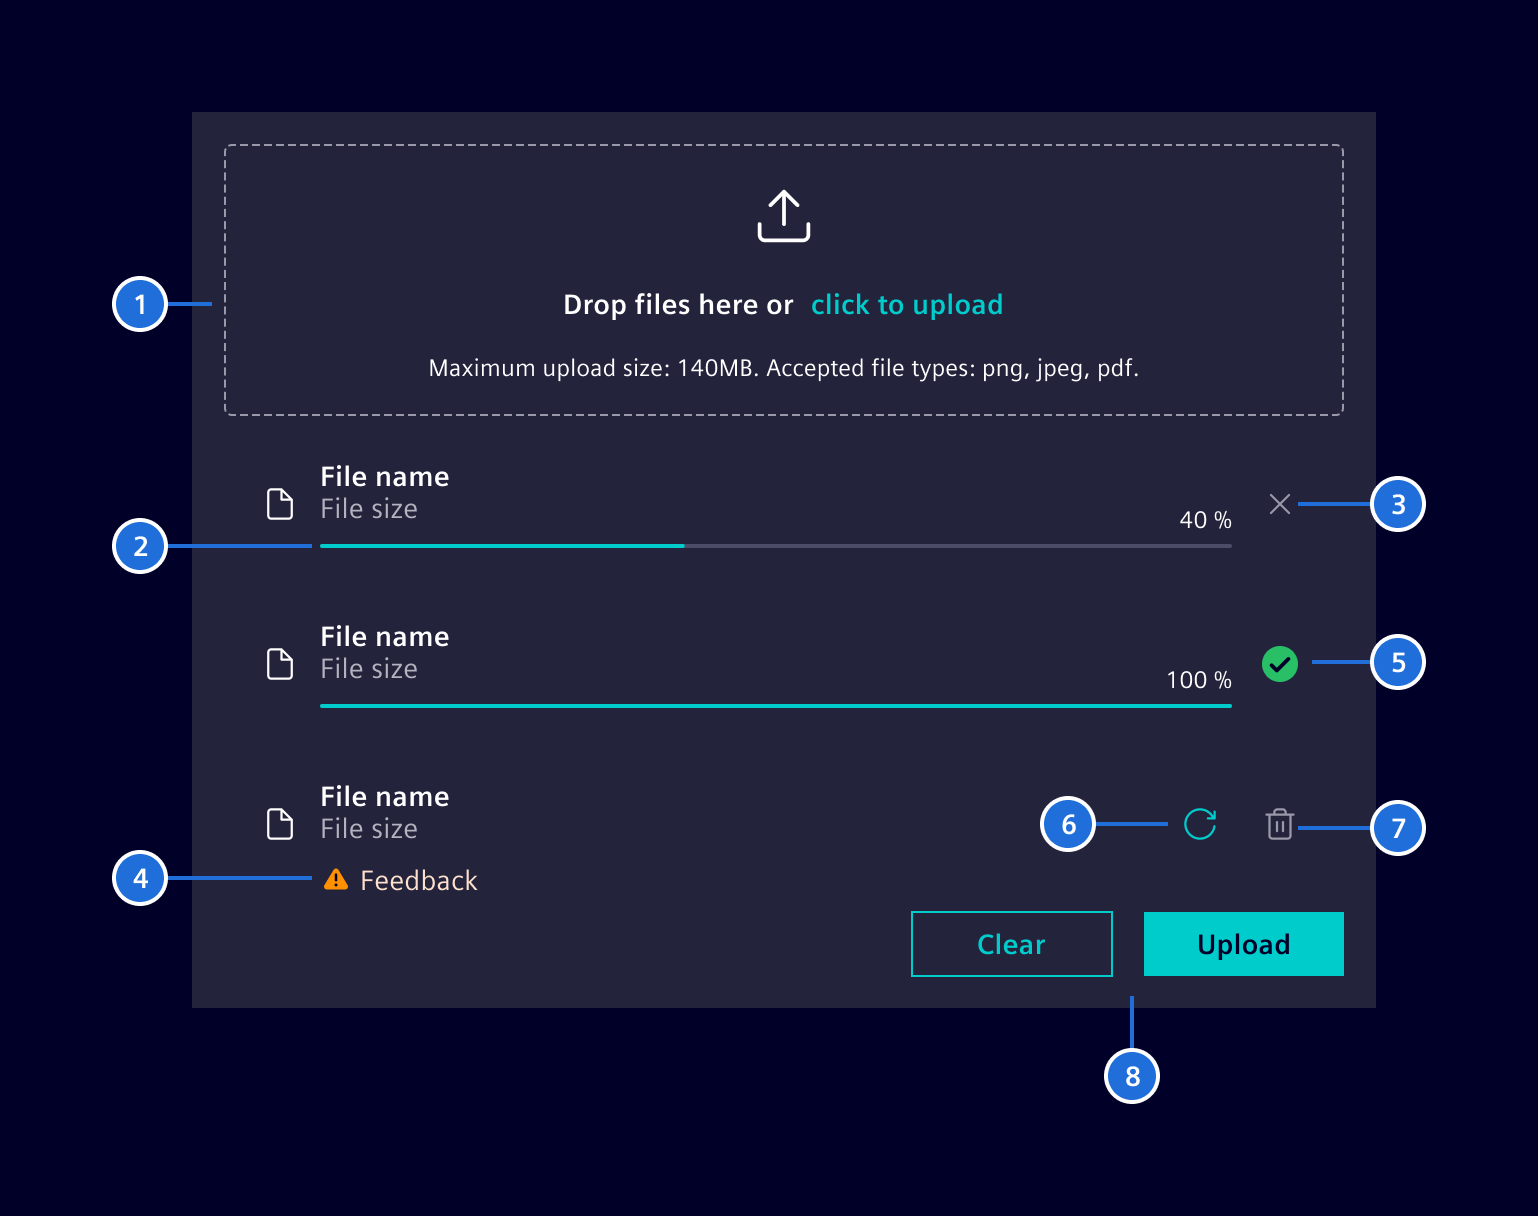Click the 'click to upload' link
The image size is (1538, 1216).
907,305
